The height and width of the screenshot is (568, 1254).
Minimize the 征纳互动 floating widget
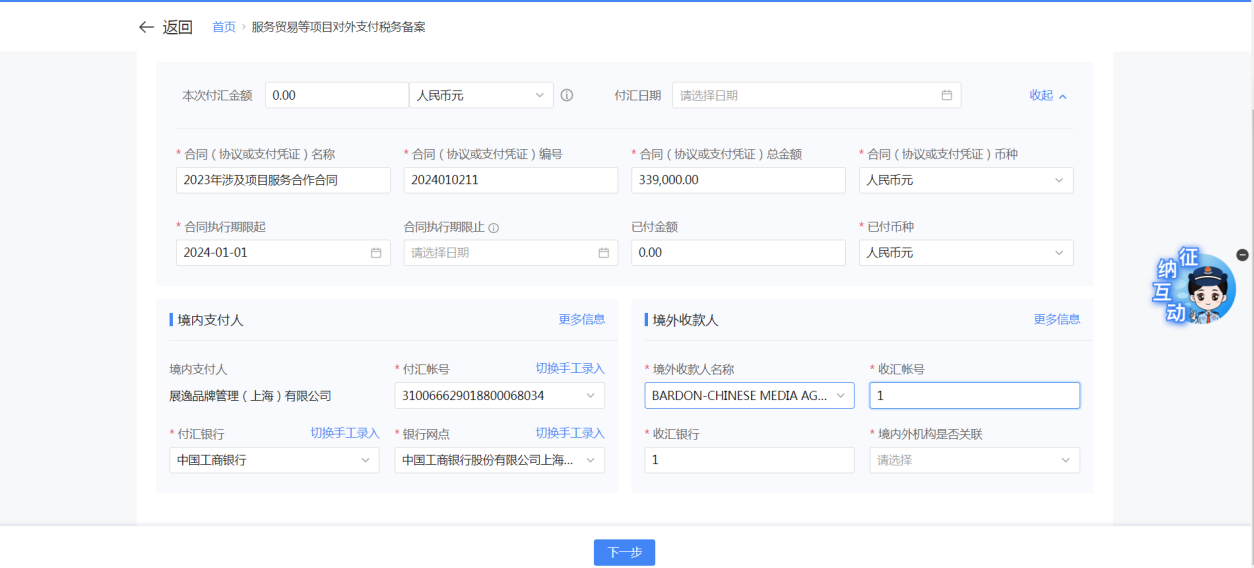tap(1242, 255)
